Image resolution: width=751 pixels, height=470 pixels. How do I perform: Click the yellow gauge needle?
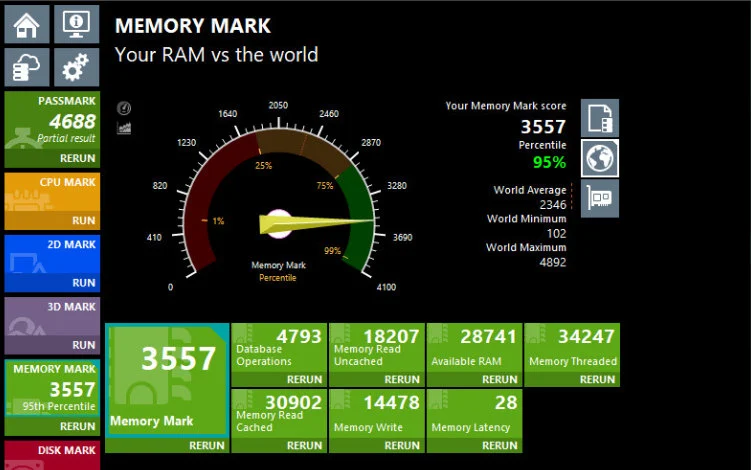(x=310, y=222)
